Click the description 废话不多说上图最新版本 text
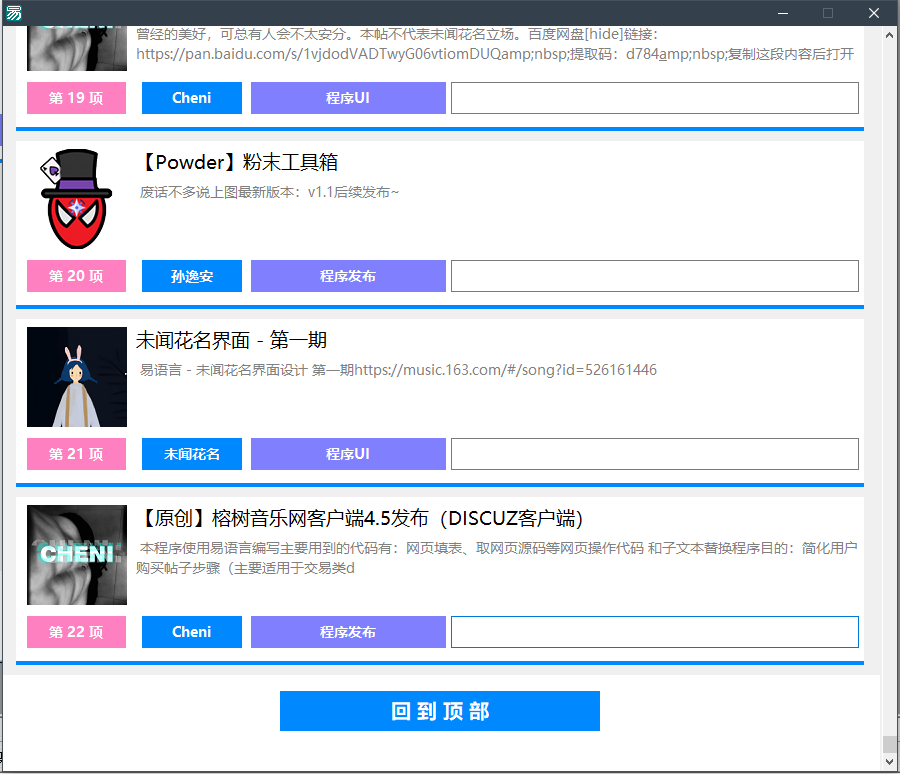 pyautogui.click(x=269, y=192)
